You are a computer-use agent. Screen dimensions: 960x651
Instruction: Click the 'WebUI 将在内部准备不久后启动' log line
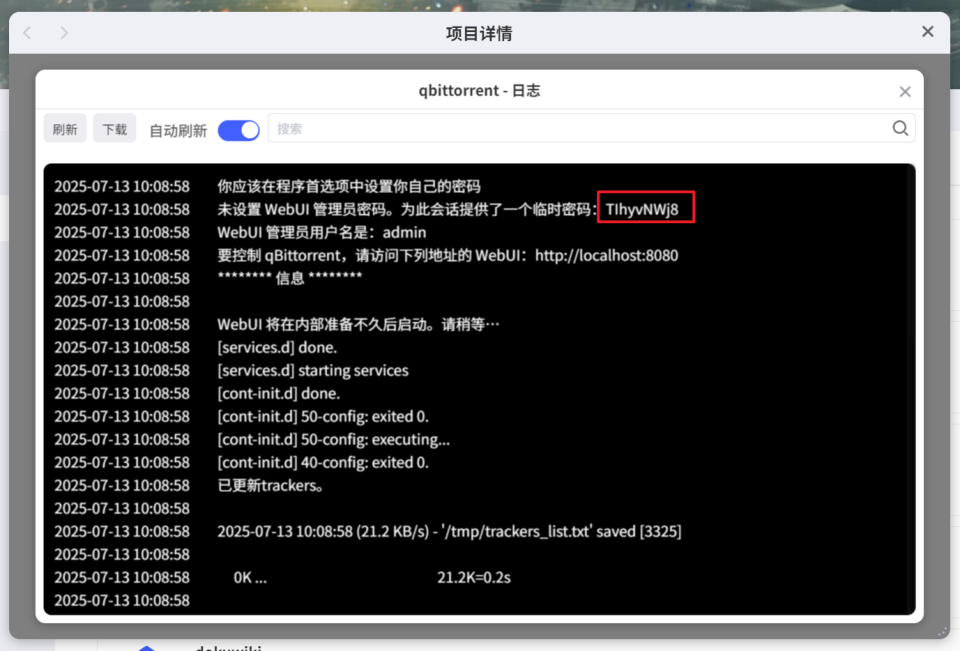(x=358, y=325)
